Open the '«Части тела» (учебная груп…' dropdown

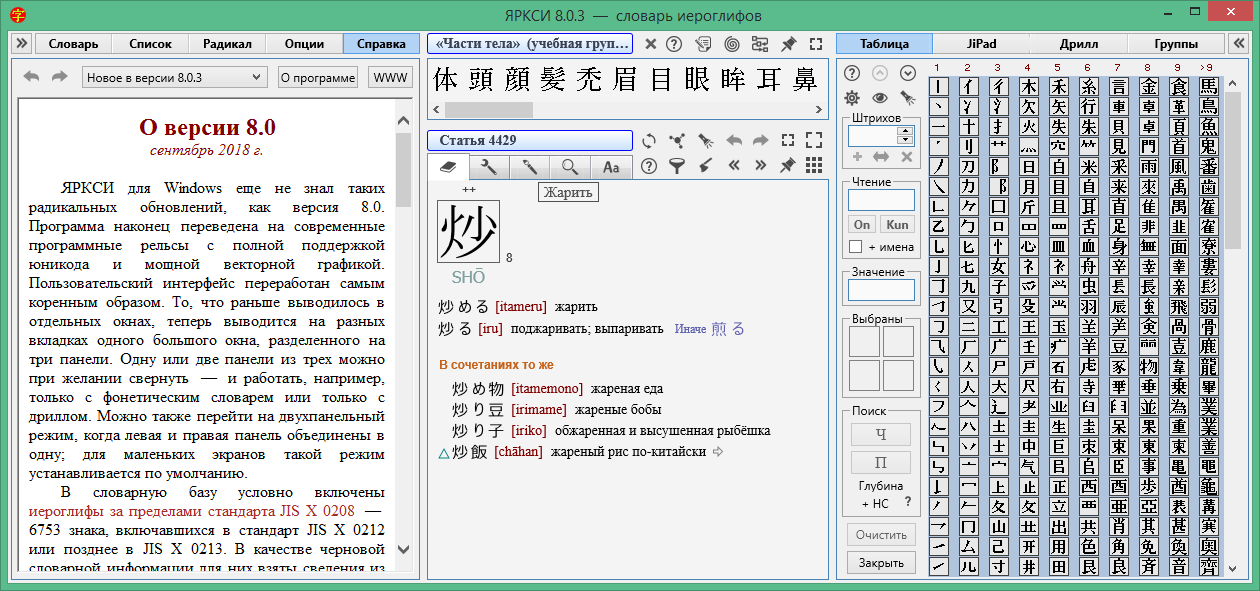pos(530,44)
